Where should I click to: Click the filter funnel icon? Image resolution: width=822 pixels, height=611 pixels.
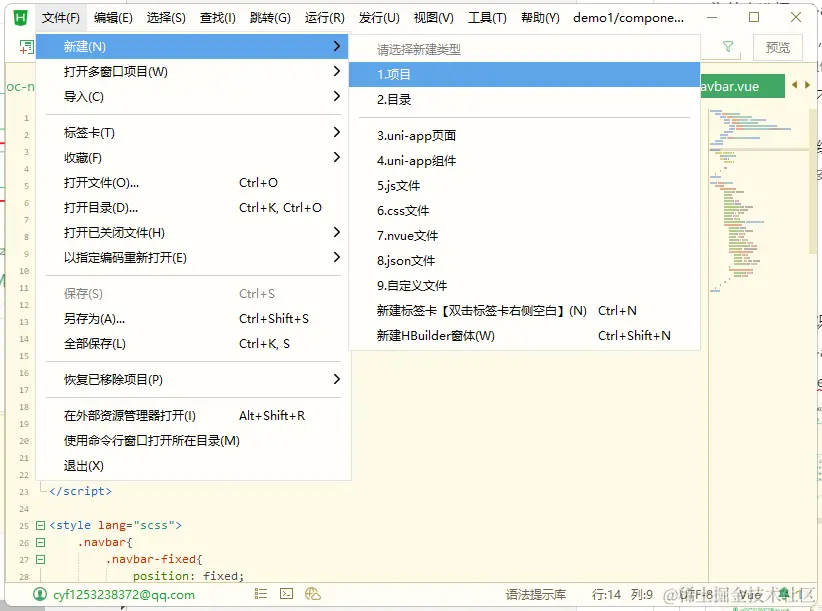(x=728, y=47)
